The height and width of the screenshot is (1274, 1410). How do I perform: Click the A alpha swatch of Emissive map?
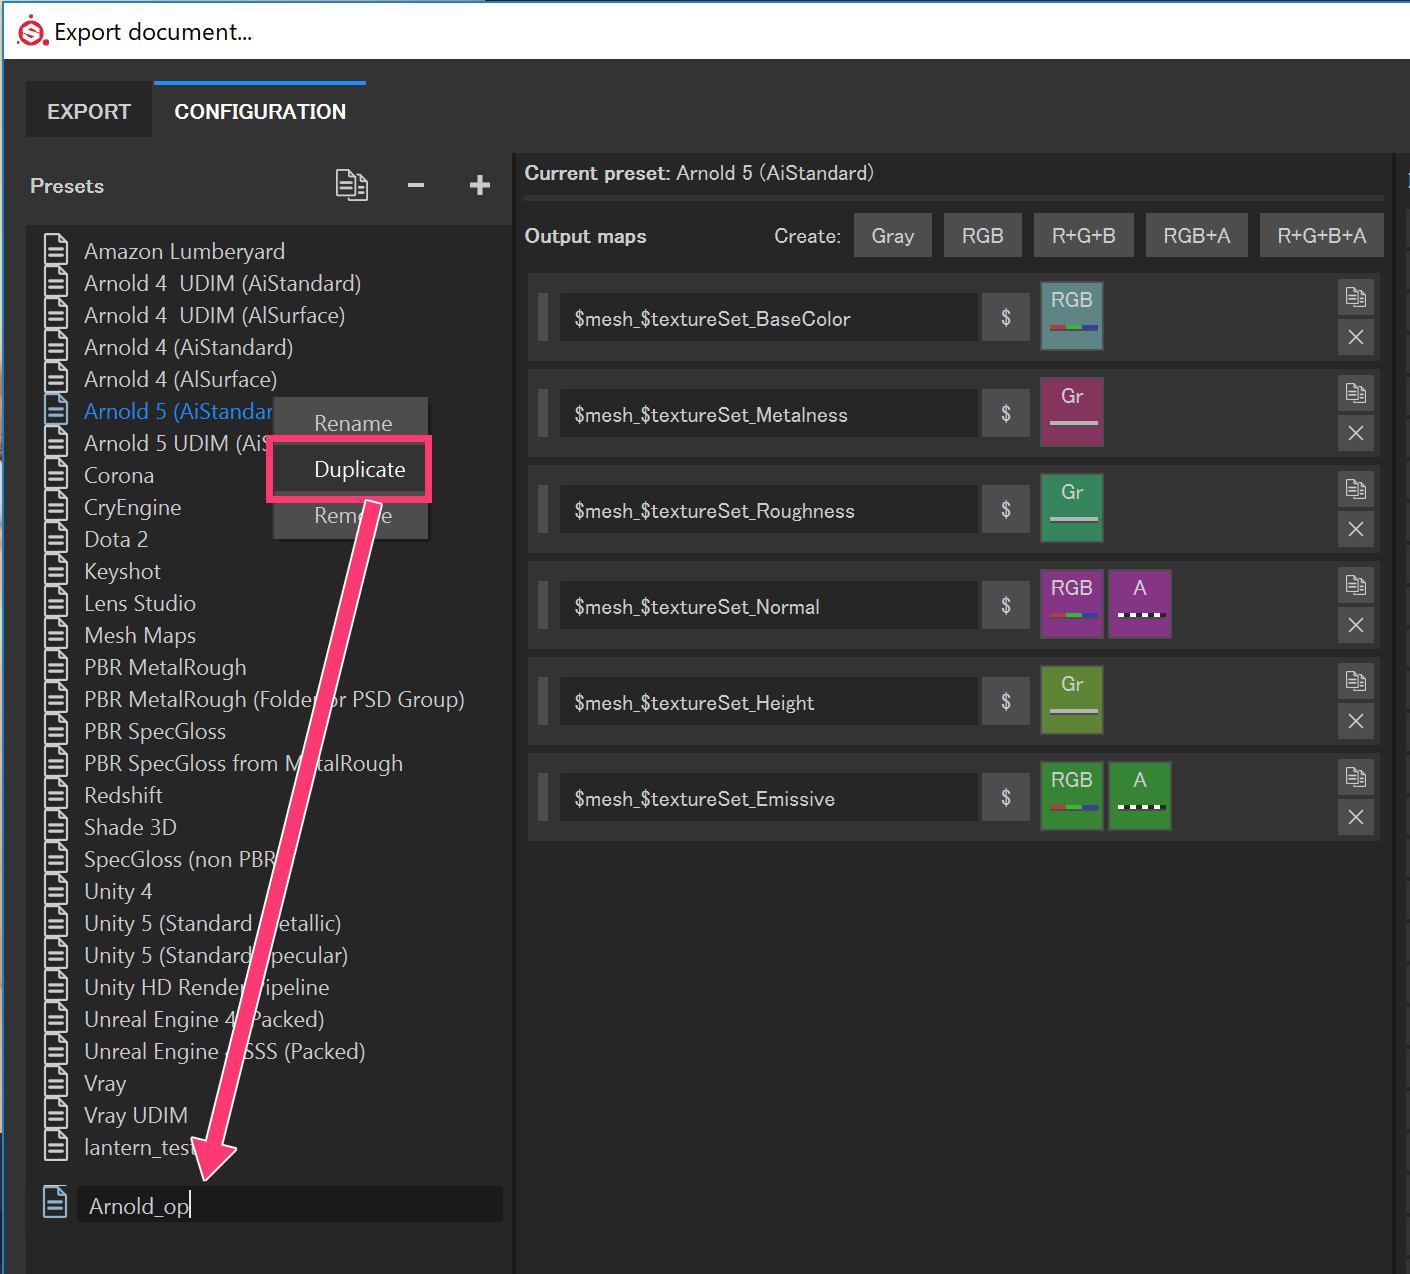click(1140, 796)
